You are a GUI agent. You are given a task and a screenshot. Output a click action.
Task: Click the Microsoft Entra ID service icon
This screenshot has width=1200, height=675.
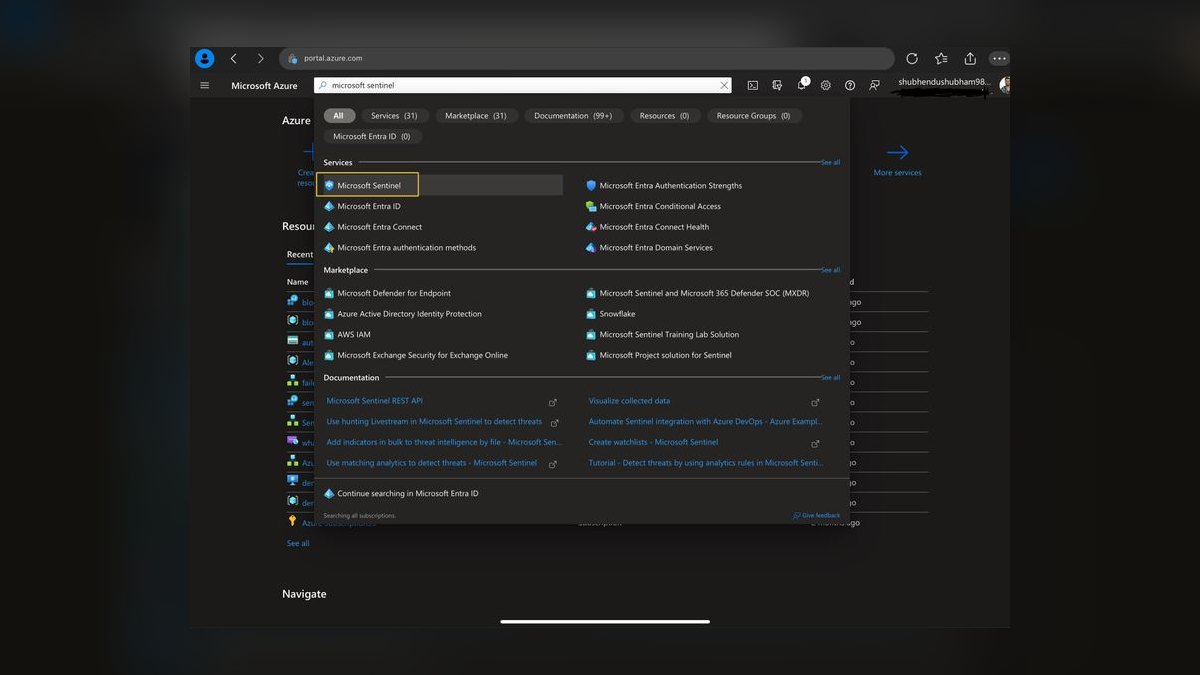click(x=329, y=206)
